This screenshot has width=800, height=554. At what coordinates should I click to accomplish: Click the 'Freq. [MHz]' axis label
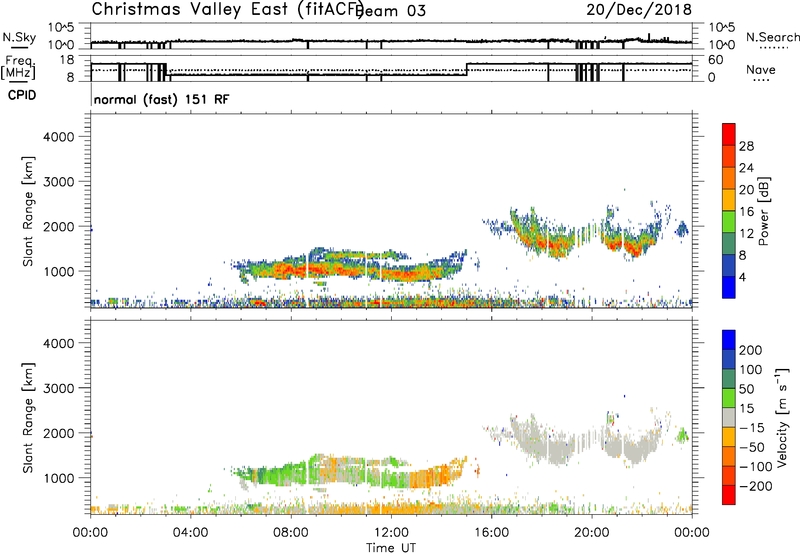(18, 68)
